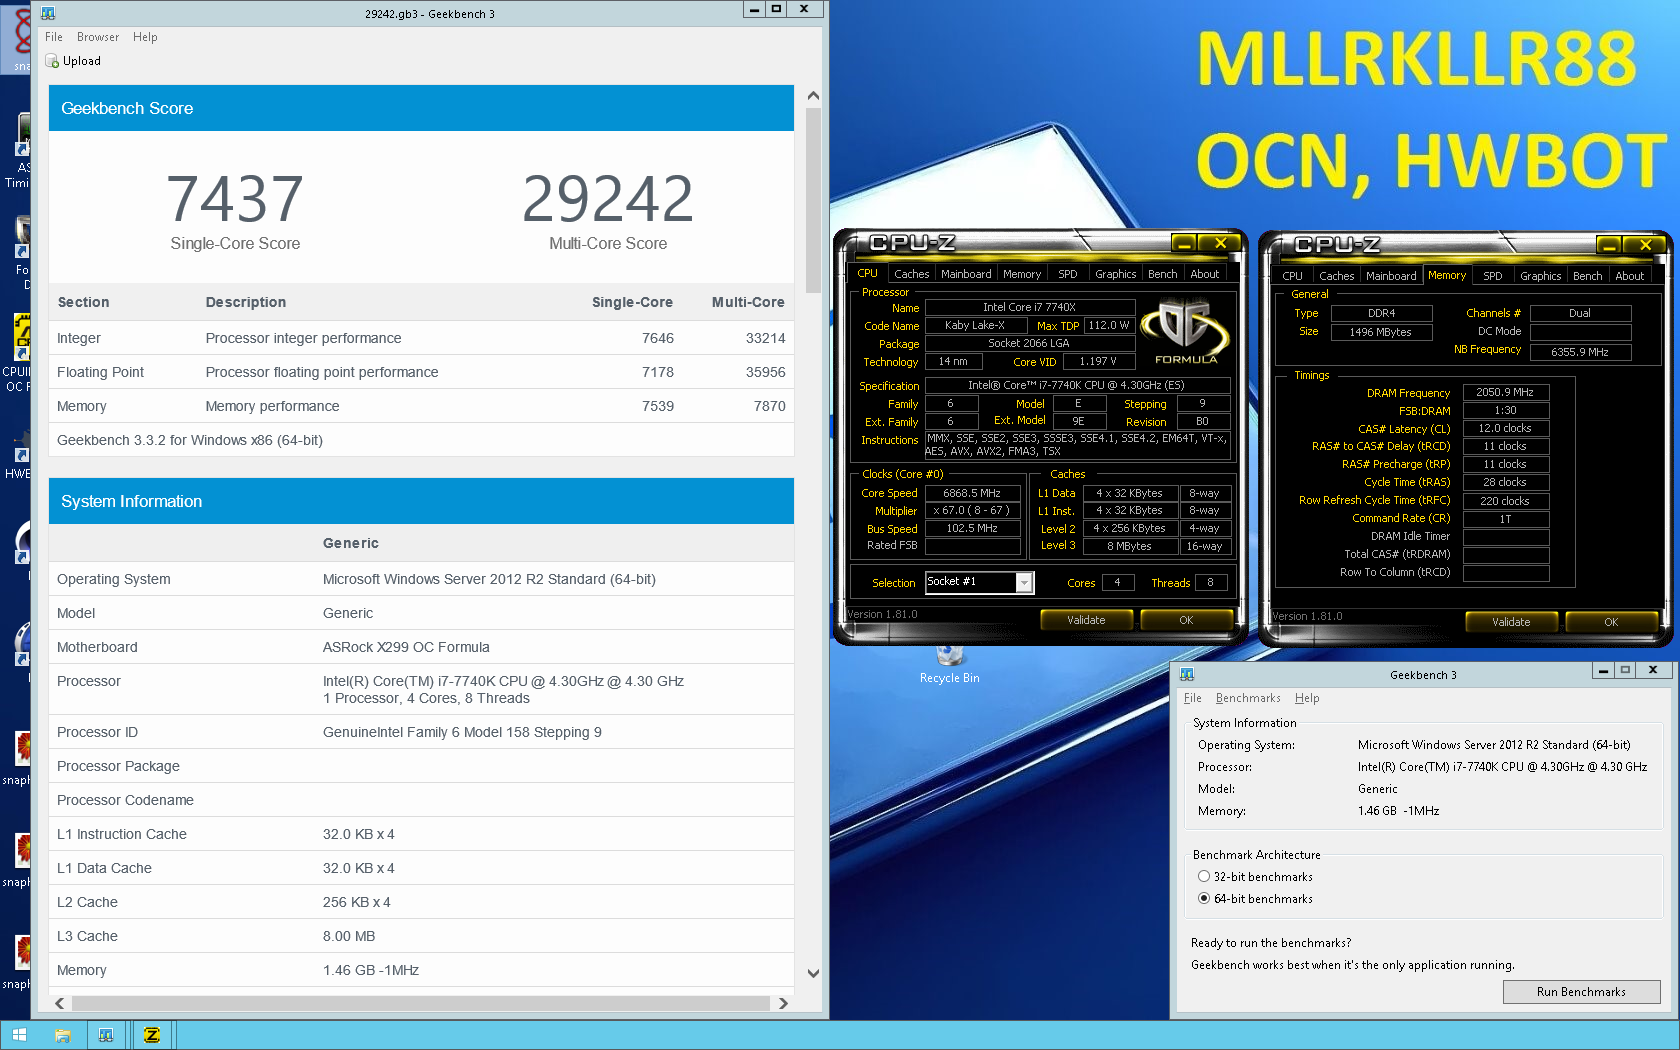Screen dimensions: 1680x1050
Task: Close the right CPU-Z Memory window
Action: [1645, 244]
